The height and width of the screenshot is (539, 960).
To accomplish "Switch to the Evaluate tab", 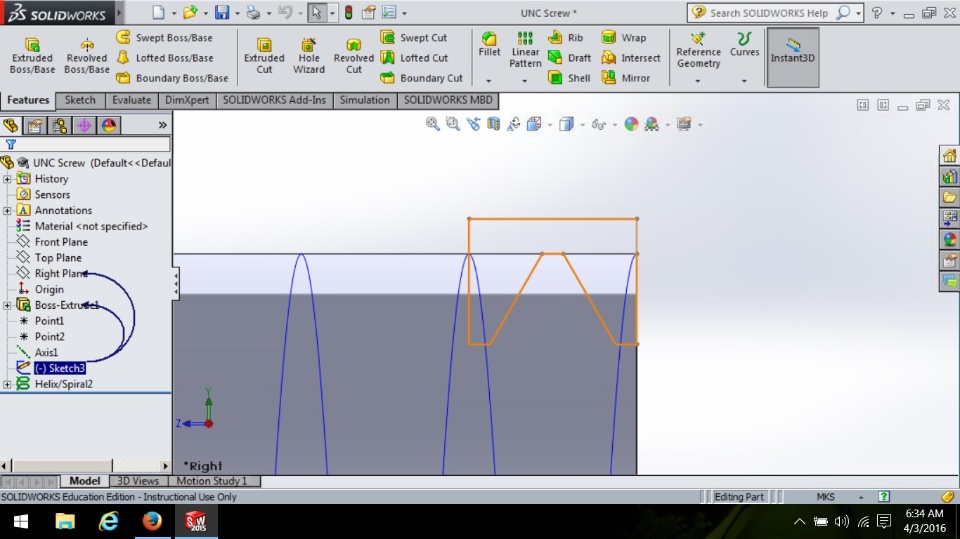I will [x=131, y=100].
